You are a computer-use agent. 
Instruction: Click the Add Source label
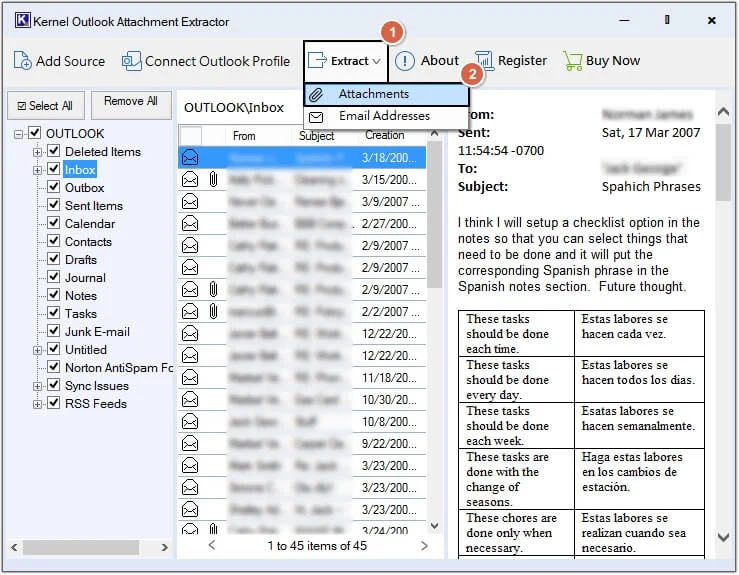pyautogui.click(x=71, y=61)
